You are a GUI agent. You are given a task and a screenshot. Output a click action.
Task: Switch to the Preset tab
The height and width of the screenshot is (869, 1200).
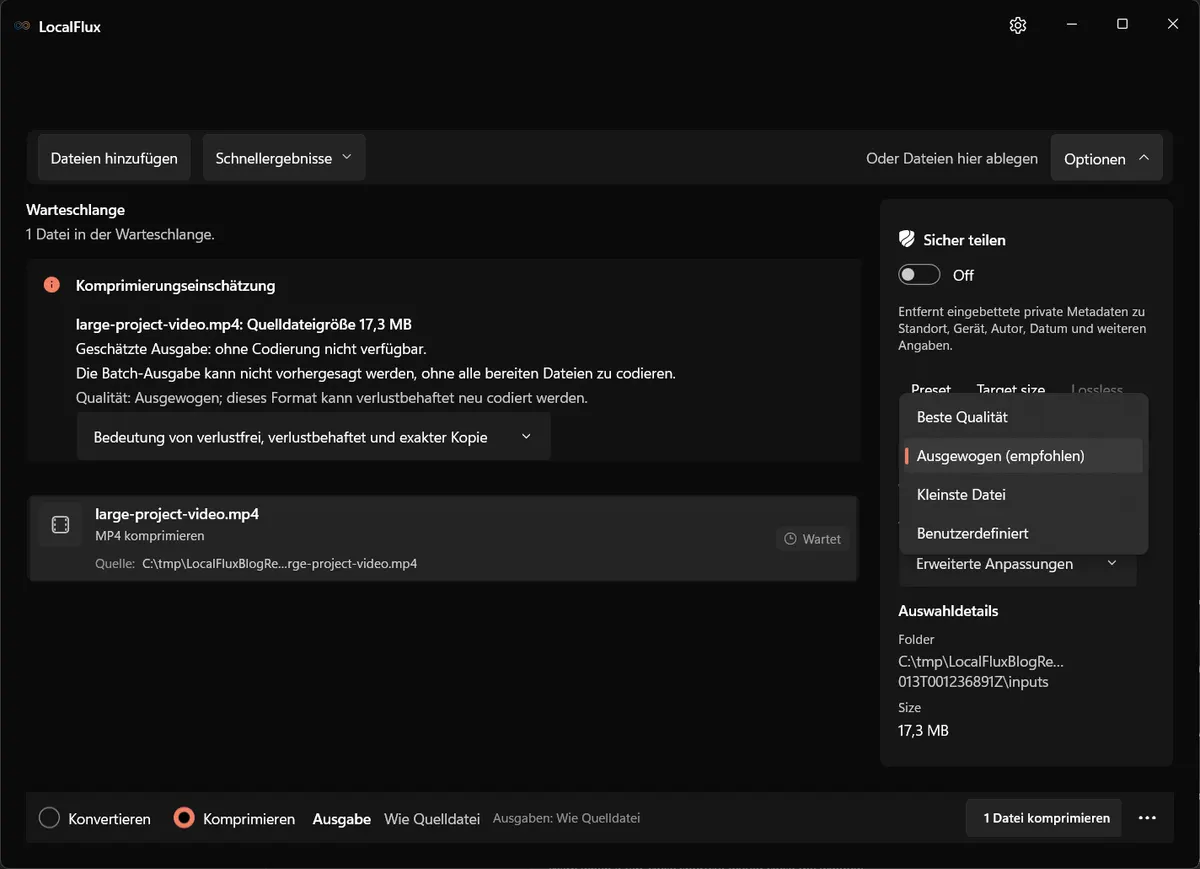pyautogui.click(x=931, y=389)
